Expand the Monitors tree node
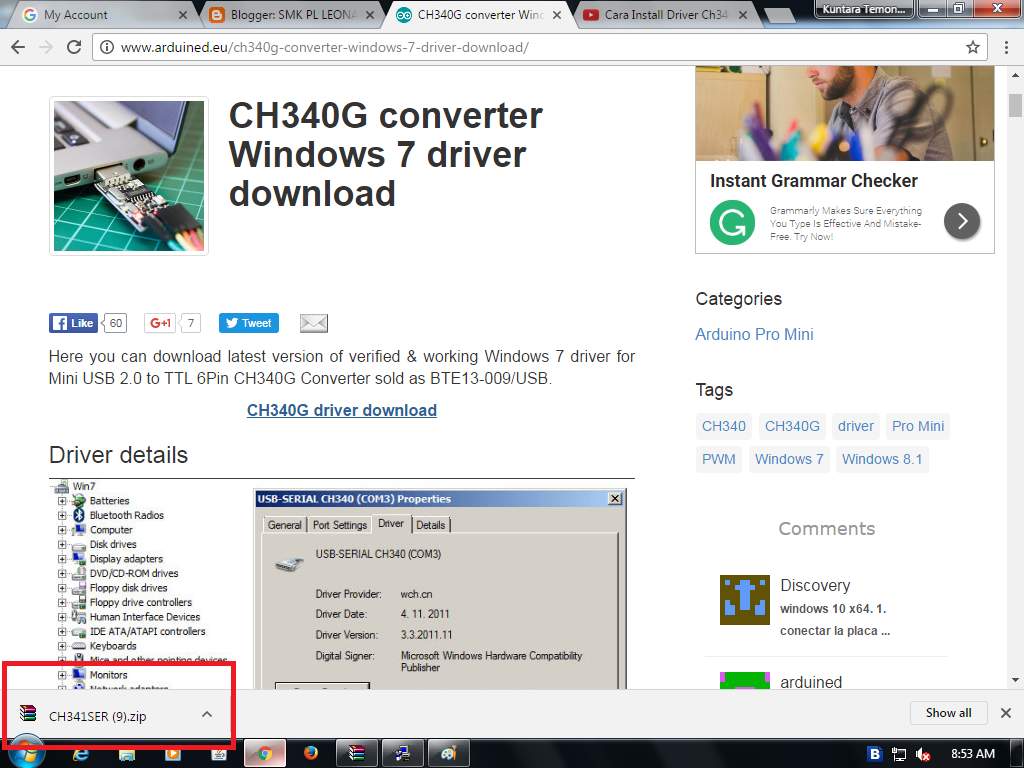Image resolution: width=1024 pixels, height=768 pixels. pos(62,675)
